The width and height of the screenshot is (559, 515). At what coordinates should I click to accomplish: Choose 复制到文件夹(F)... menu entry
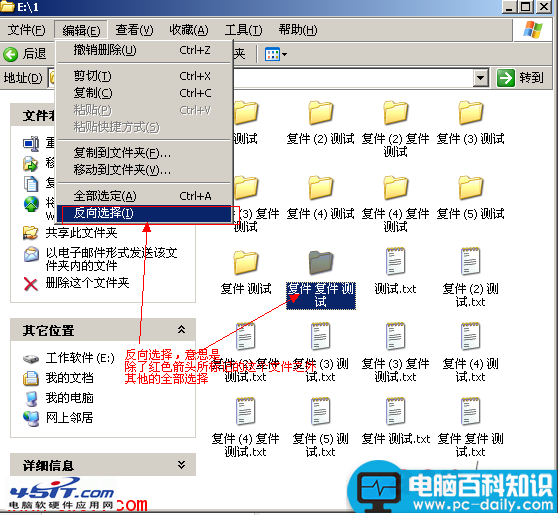(144, 153)
